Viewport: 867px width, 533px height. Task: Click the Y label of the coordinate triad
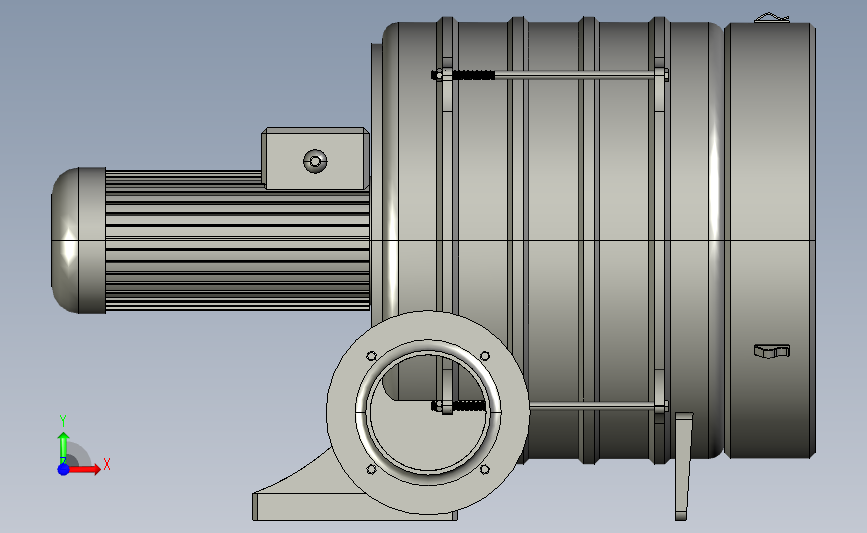click(x=63, y=421)
